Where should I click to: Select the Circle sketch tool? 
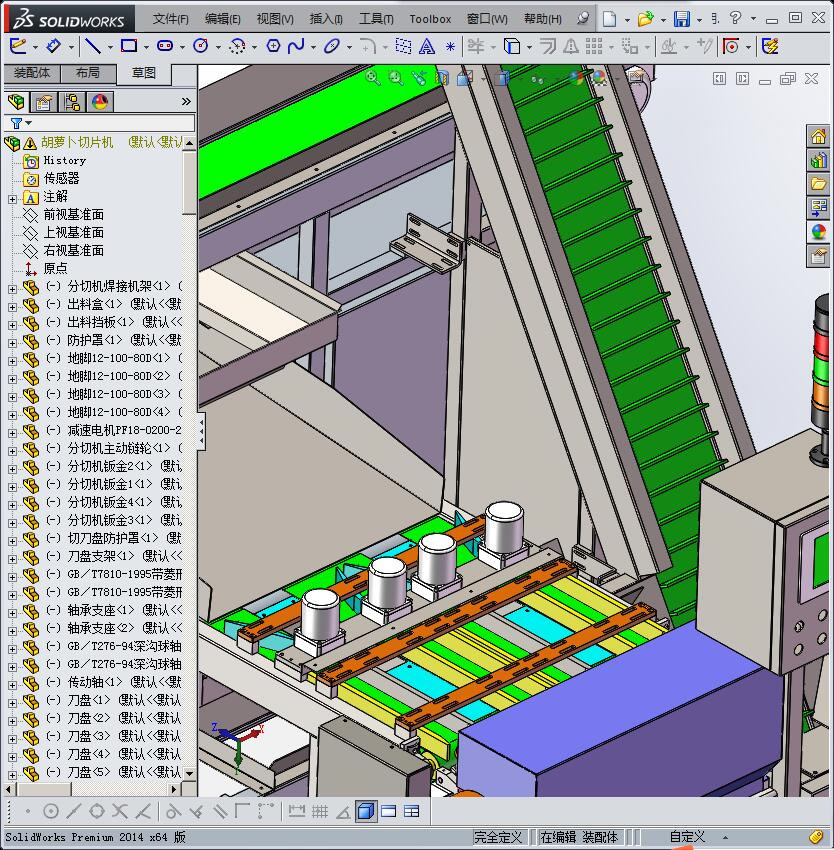(x=201, y=46)
